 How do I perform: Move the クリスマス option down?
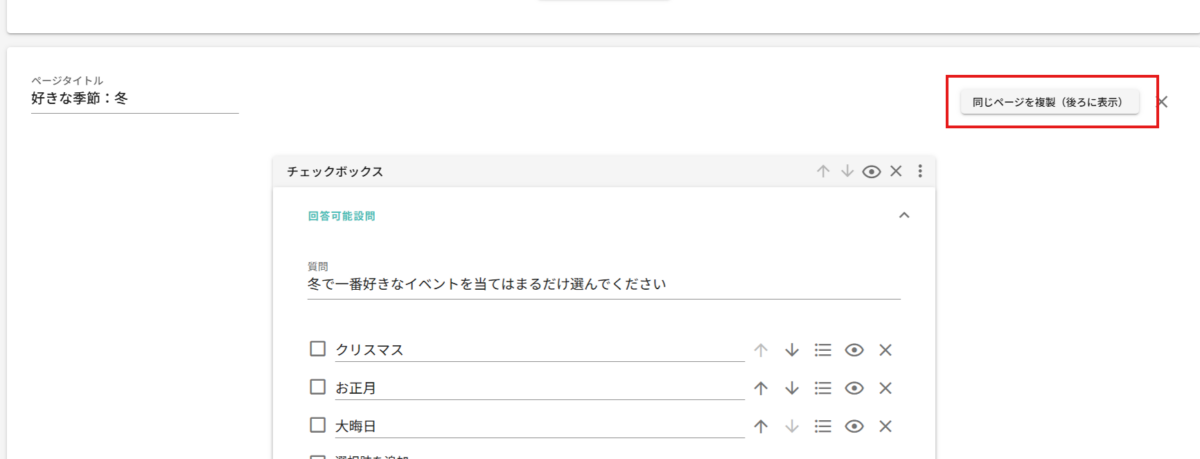tap(792, 350)
